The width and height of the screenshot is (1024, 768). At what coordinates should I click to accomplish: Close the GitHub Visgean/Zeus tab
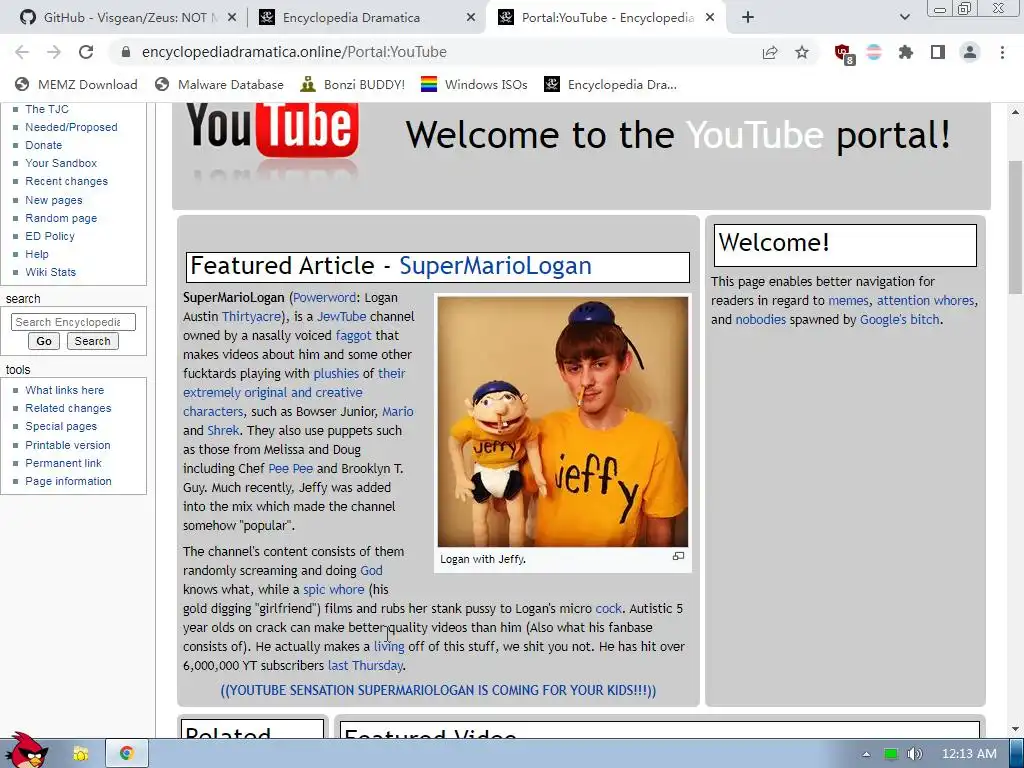[x=231, y=18]
